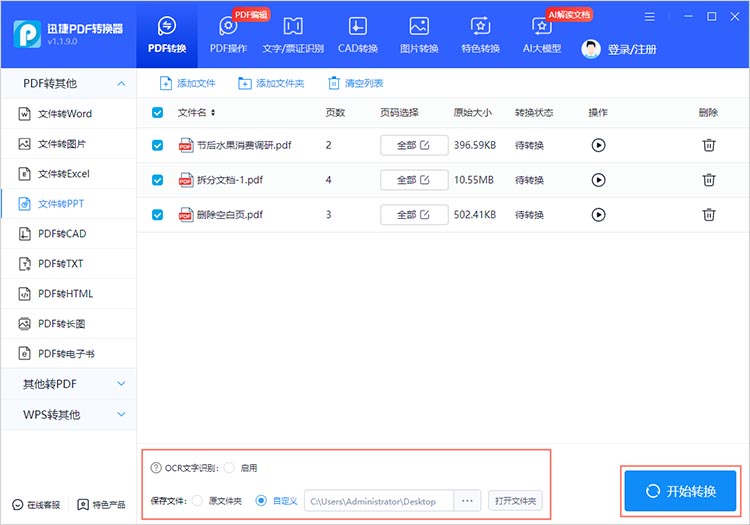Expand the WPS转其他 sidebar section
This screenshot has height=525, width=750.
coord(121,414)
